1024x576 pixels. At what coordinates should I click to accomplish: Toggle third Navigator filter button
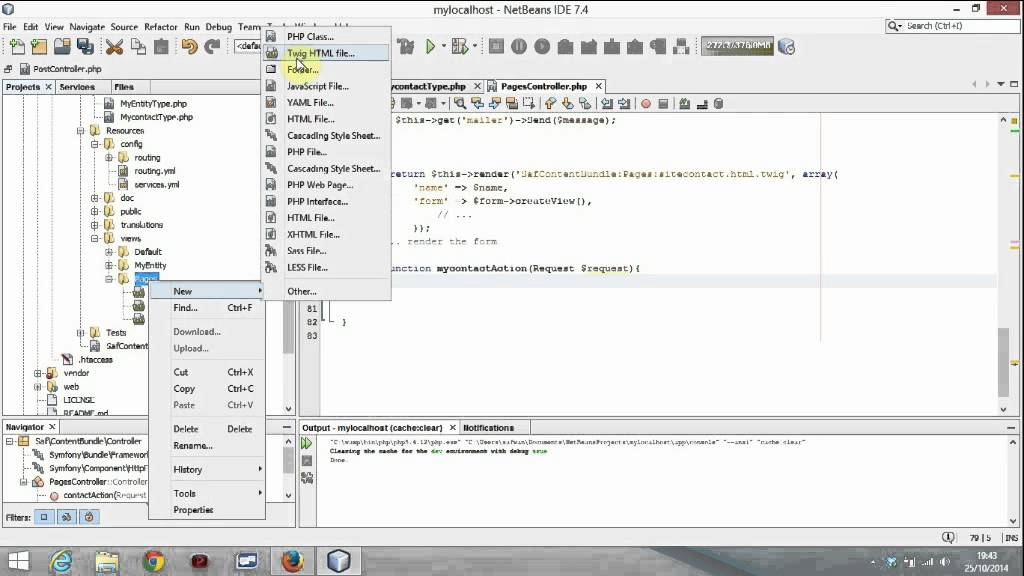(89, 517)
